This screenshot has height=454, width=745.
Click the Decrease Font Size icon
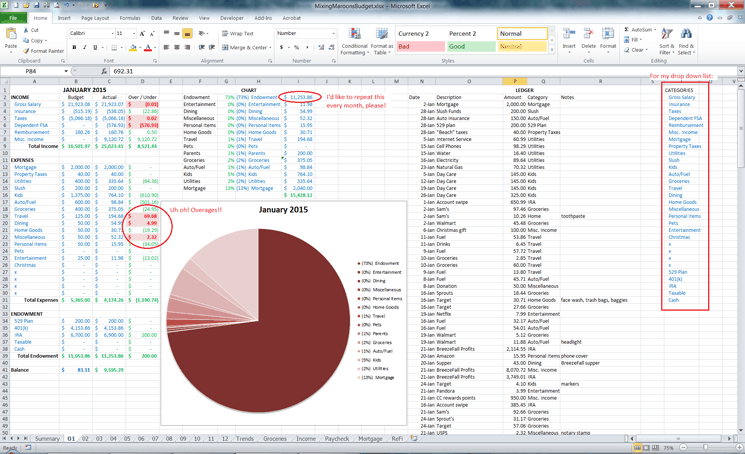[152, 33]
